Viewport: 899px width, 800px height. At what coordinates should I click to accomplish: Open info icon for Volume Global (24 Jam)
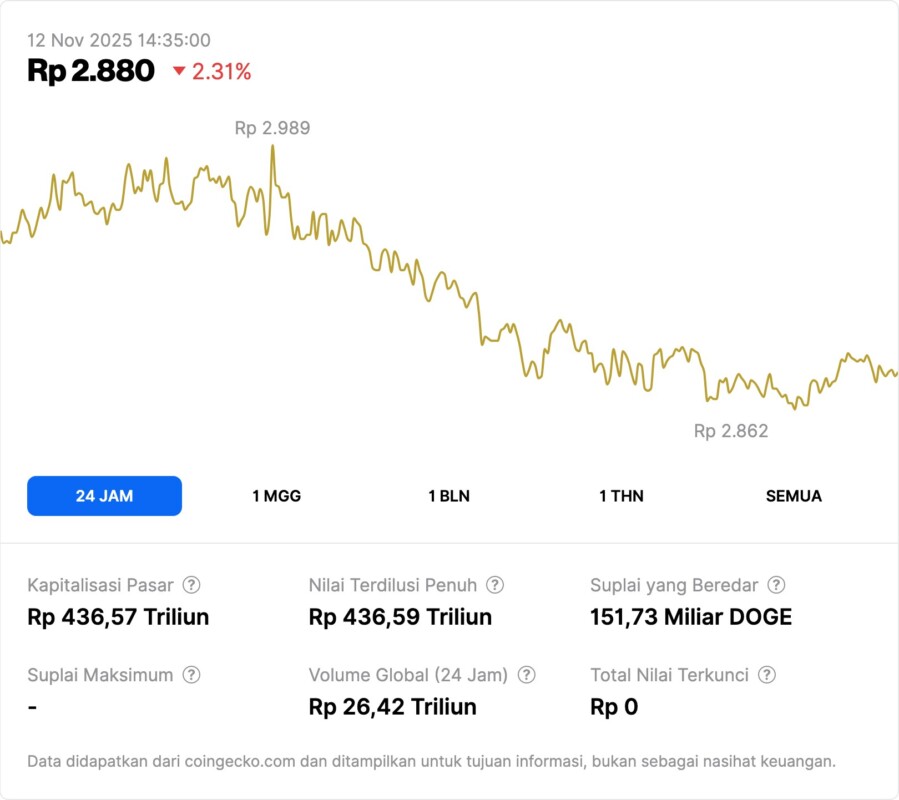(x=527, y=675)
